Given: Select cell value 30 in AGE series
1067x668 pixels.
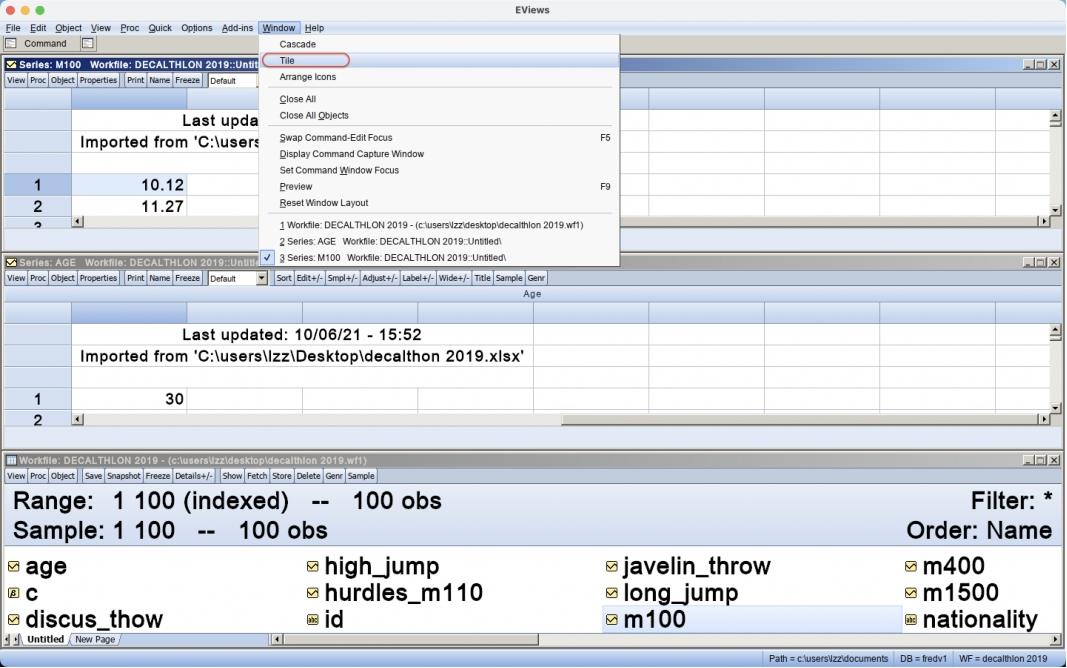Looking at the screenshot, I should [129, 399].
